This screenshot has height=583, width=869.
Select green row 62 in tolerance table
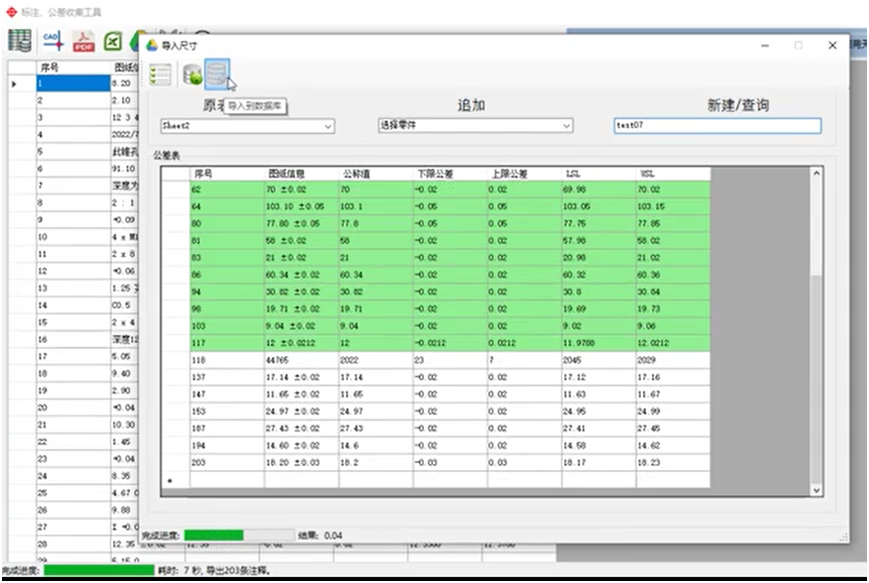(x=436, y=190)
